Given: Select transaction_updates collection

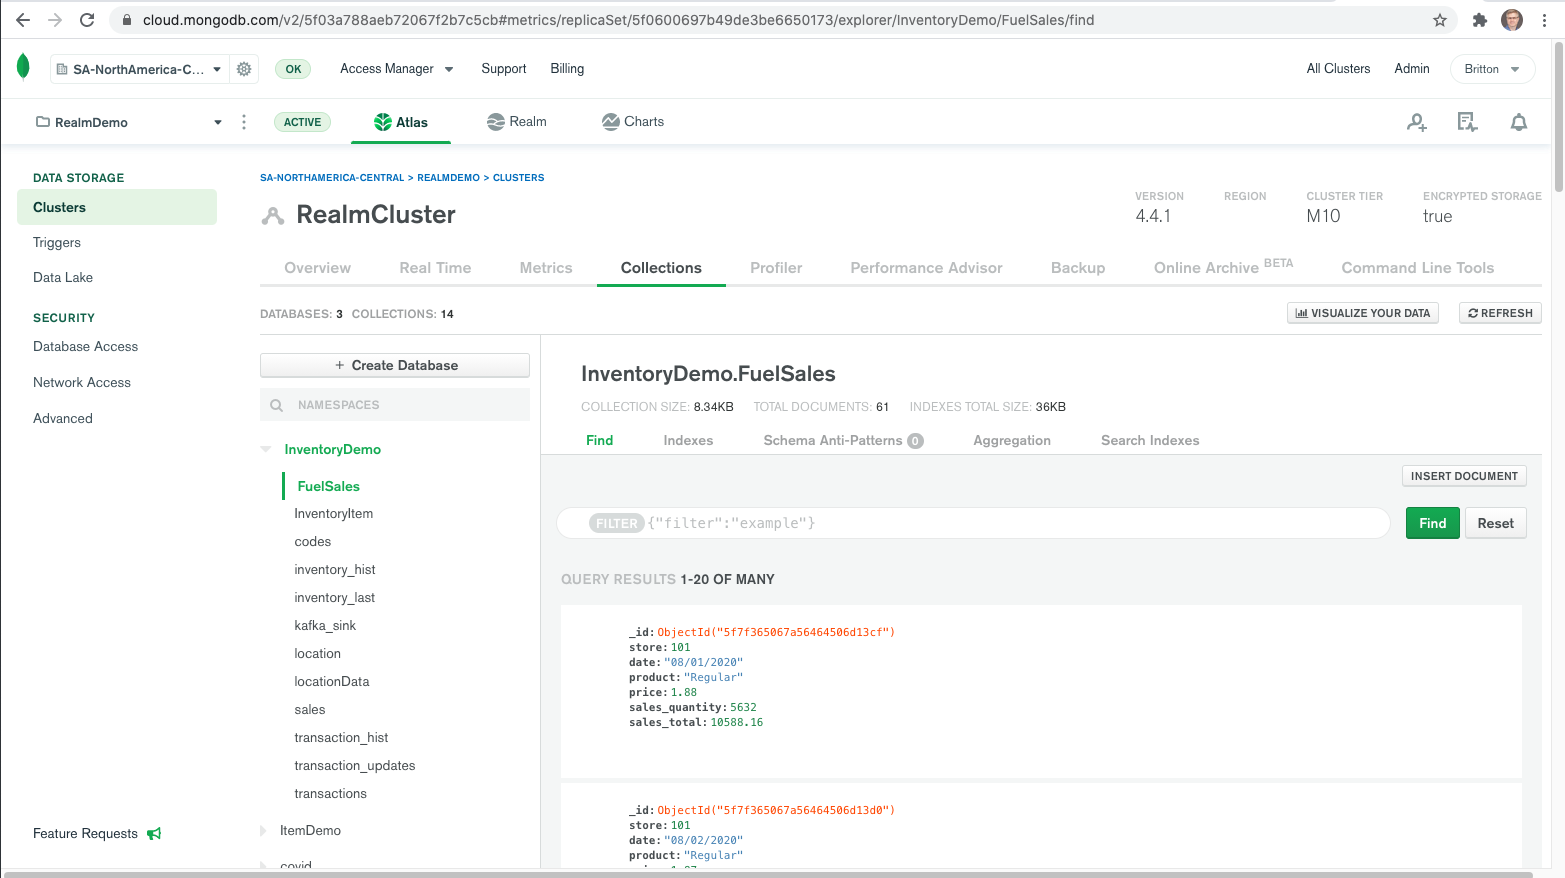Looking at the screenshot, I should click(x=355, y=765).
